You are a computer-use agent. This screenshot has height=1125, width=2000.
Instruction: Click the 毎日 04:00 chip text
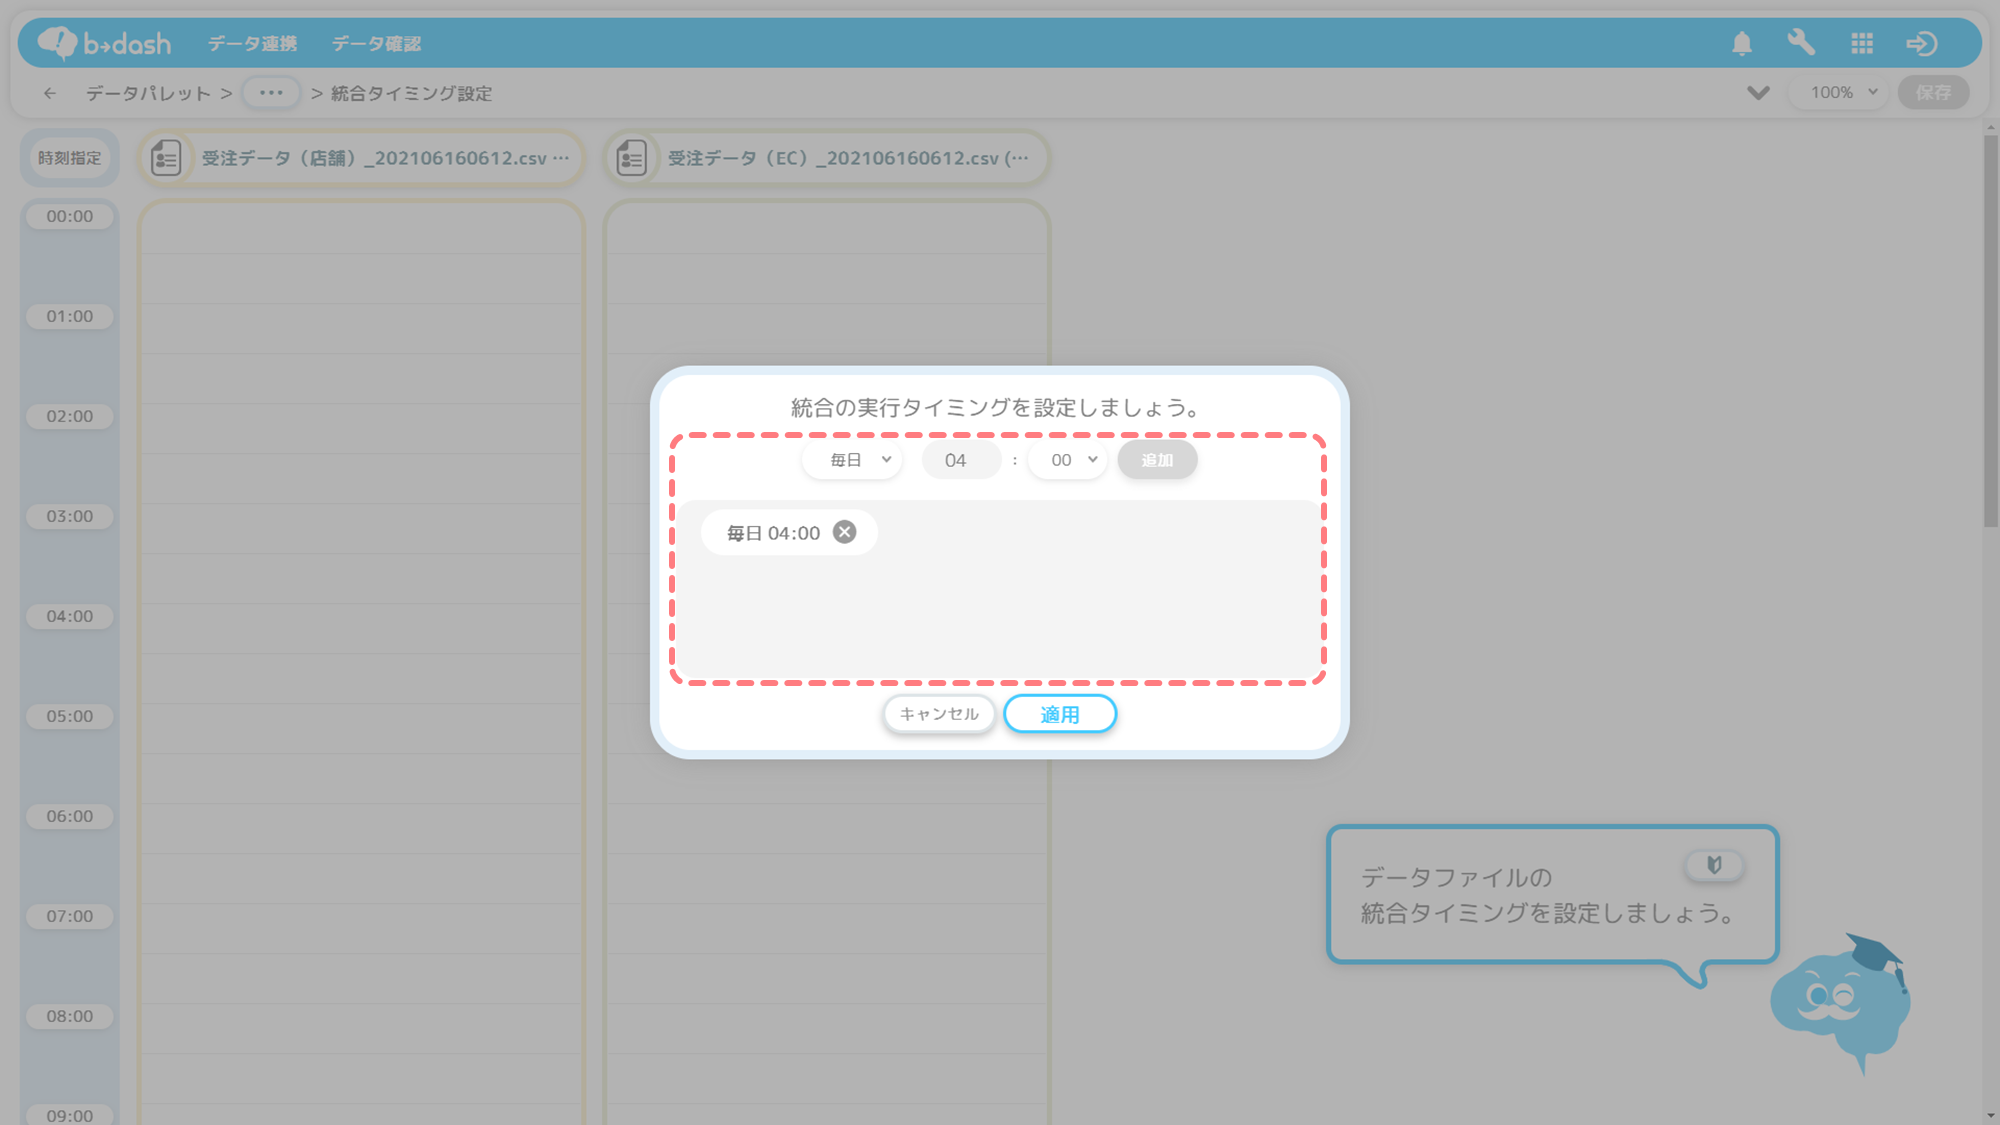(x=773, y=533)
